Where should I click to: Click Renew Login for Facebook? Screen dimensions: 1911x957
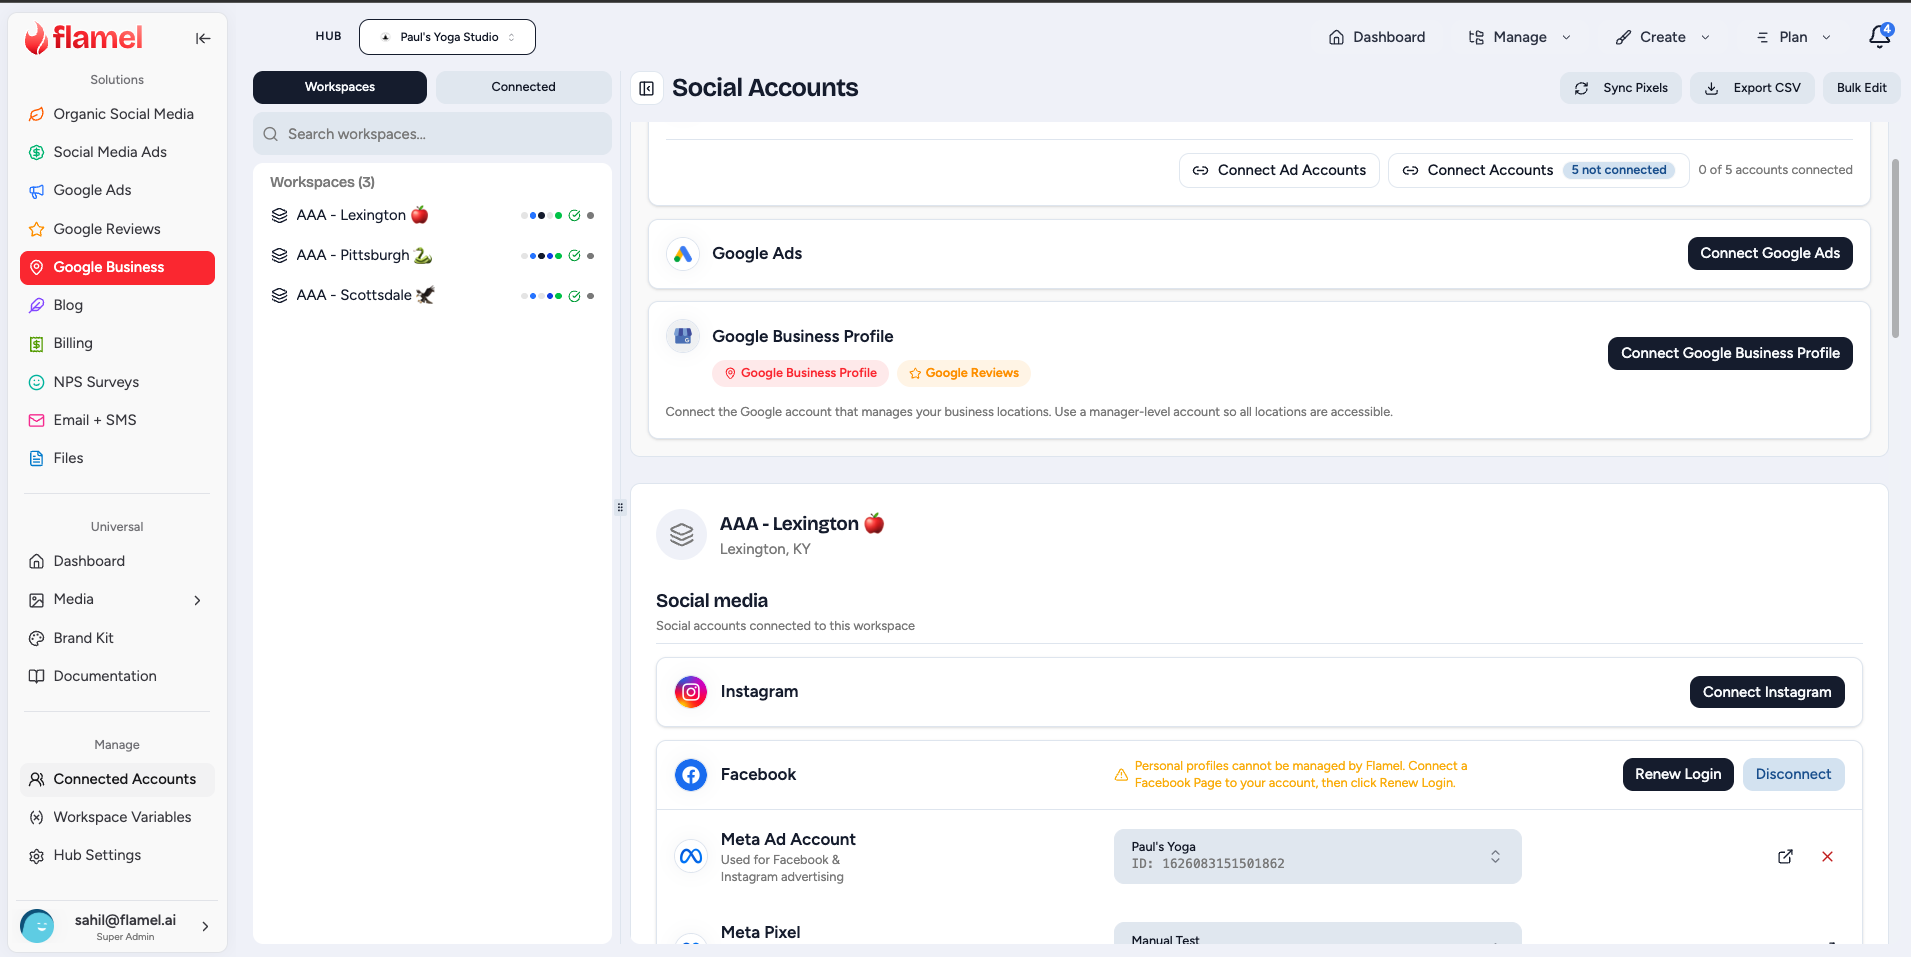1678,774
